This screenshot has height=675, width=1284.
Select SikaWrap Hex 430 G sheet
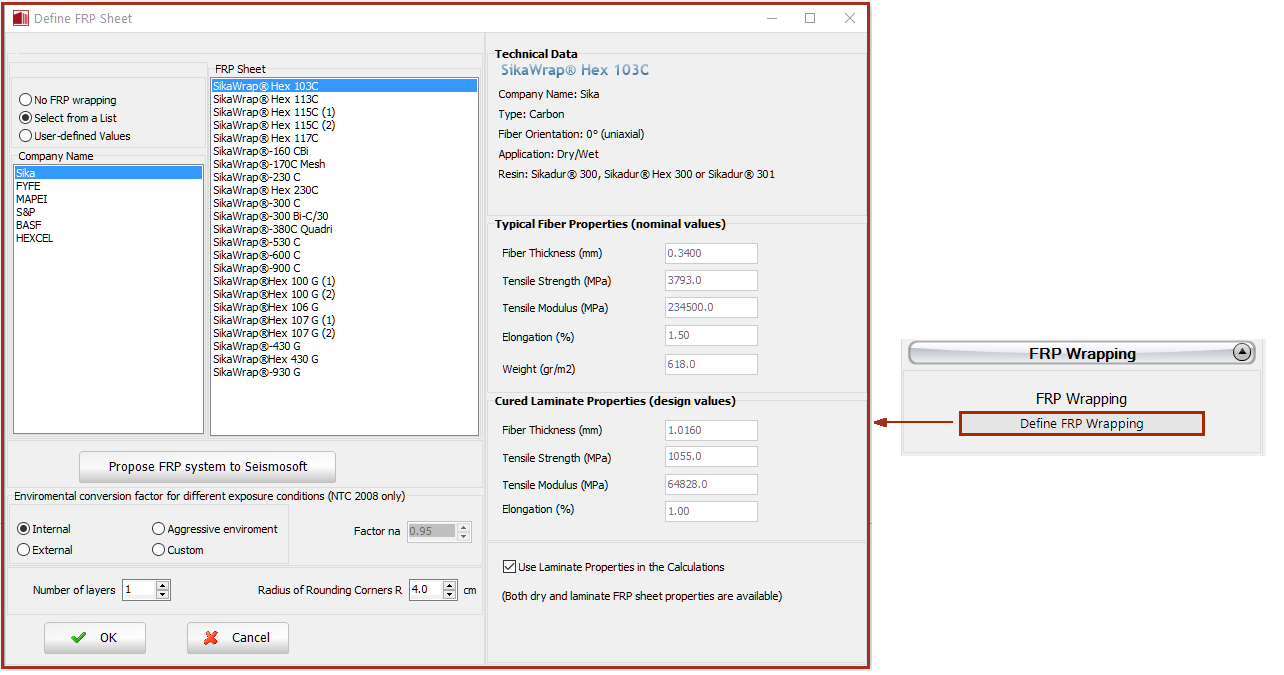344,359
